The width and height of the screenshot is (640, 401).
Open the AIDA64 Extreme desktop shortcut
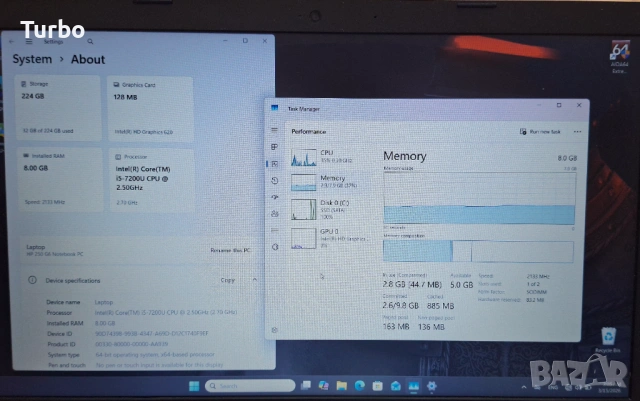click(620, 56)
